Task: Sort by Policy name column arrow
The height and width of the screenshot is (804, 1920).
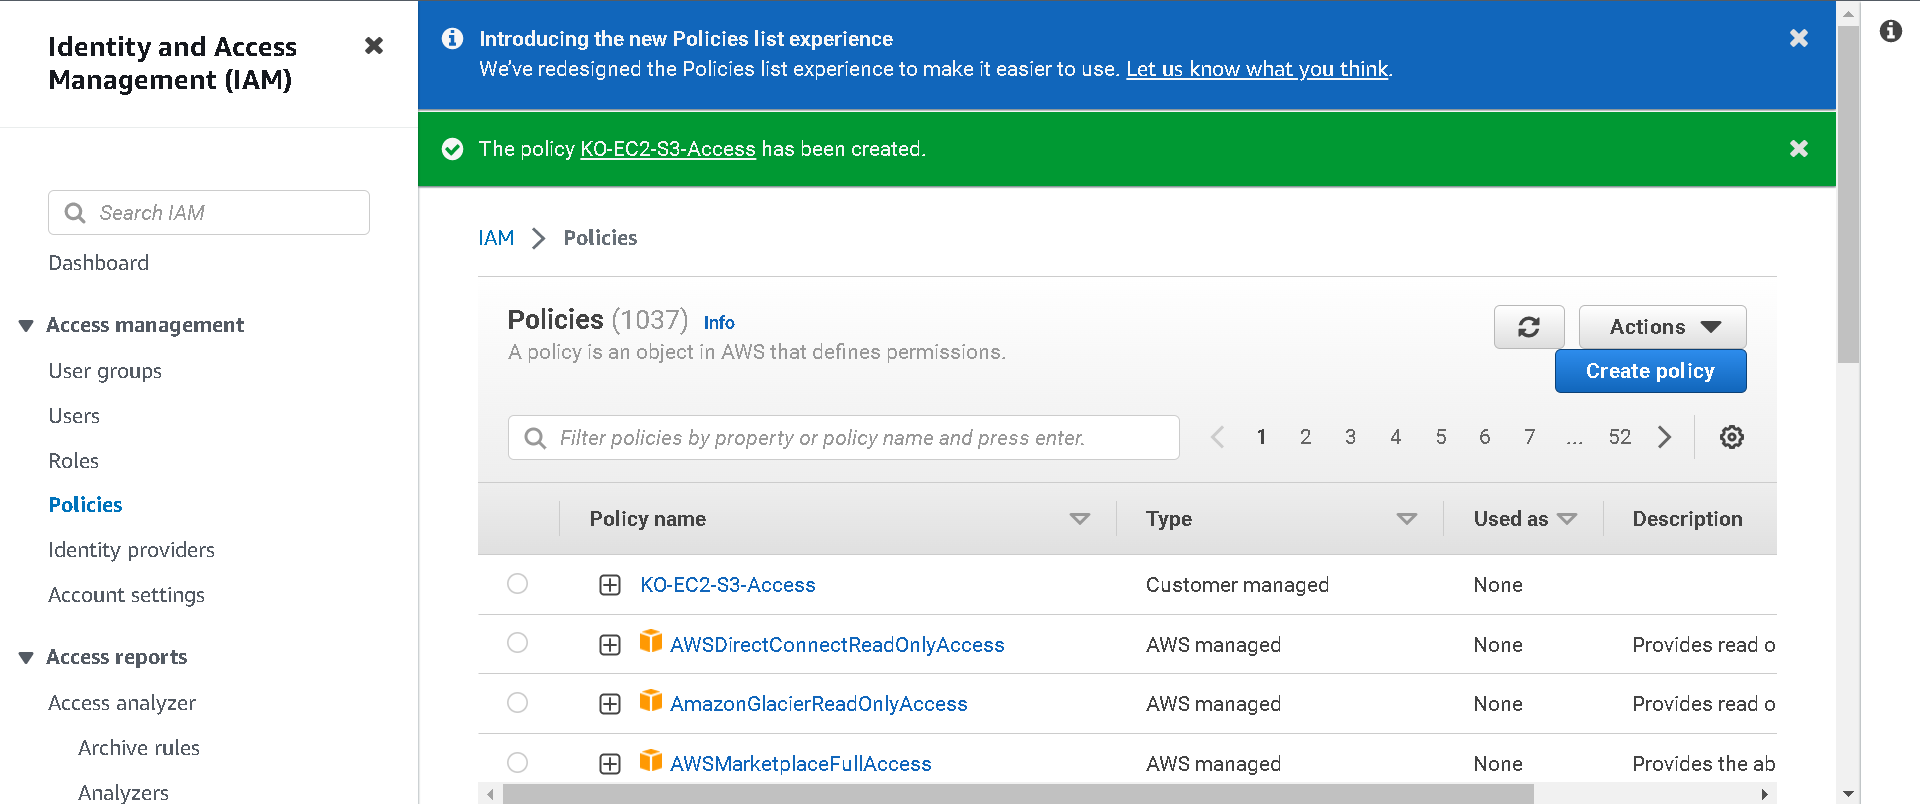Action: [1079, 519]
